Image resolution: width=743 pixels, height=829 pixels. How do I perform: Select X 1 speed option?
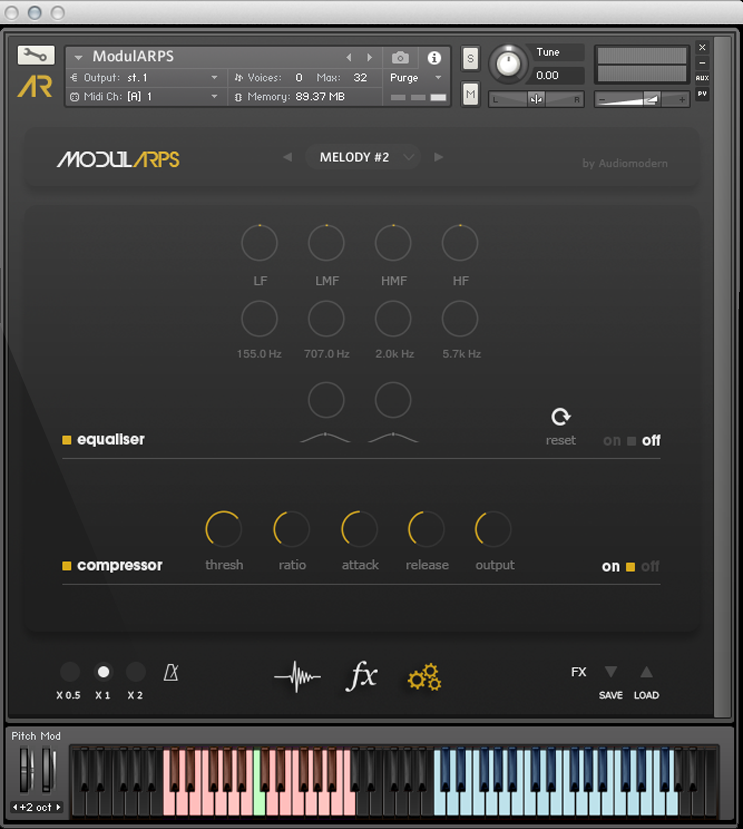tap(104, 672)
